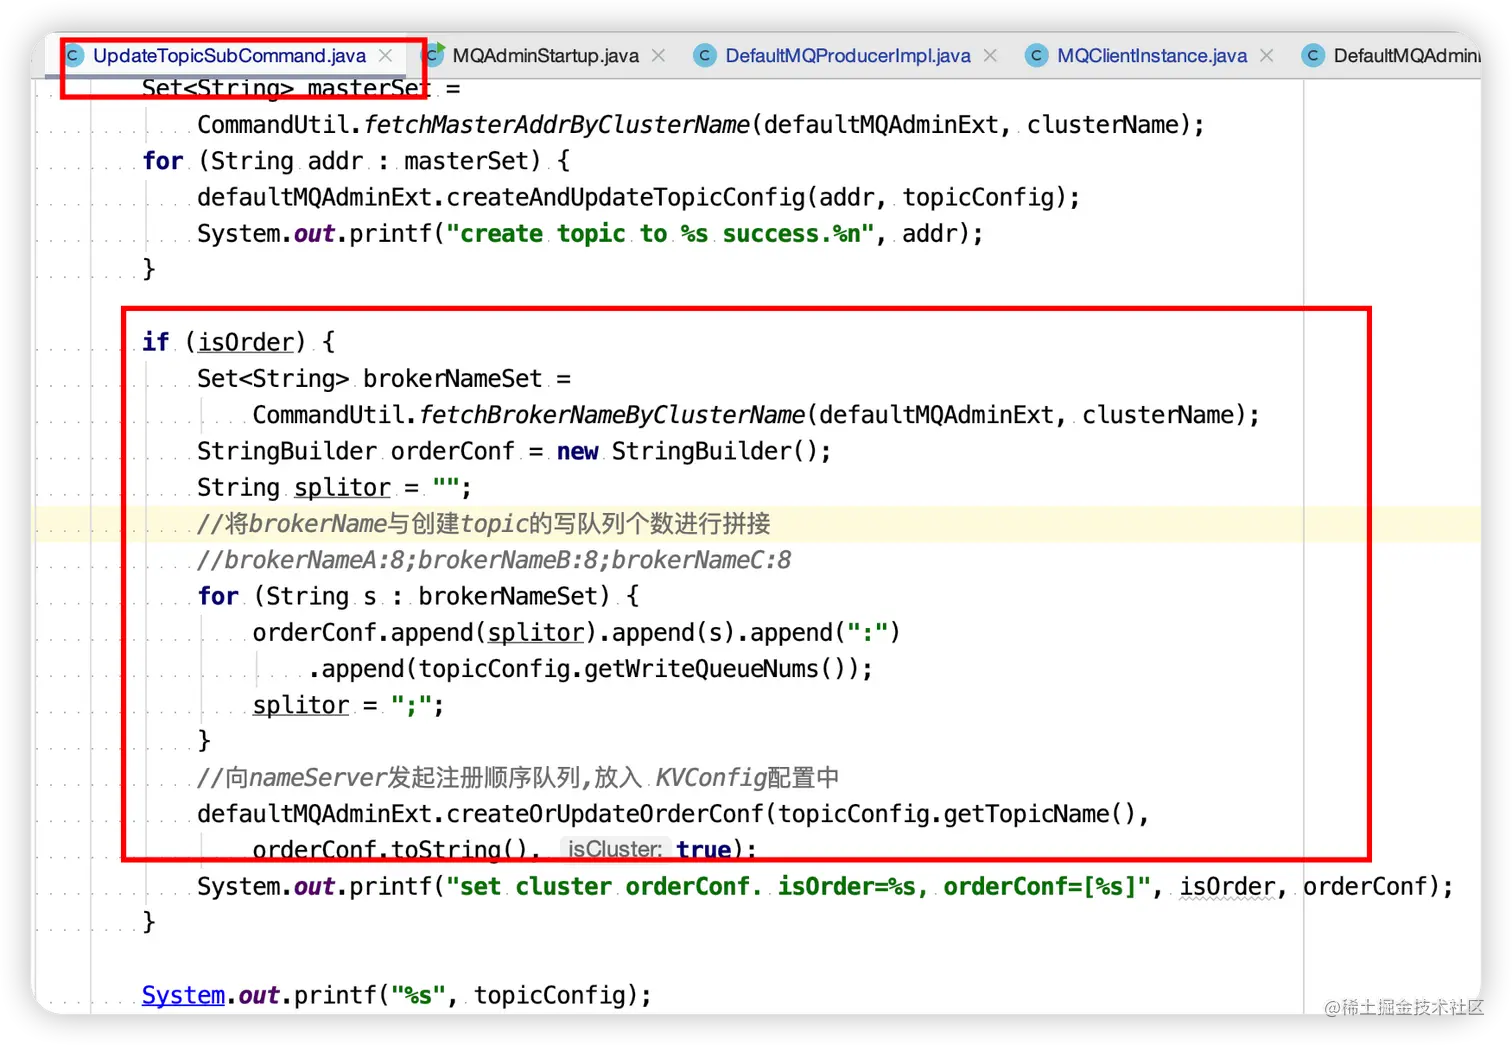Click the brokerNameSet variable declaration
Viewport: 1512px width, 1045px height.
click(453, 379)
